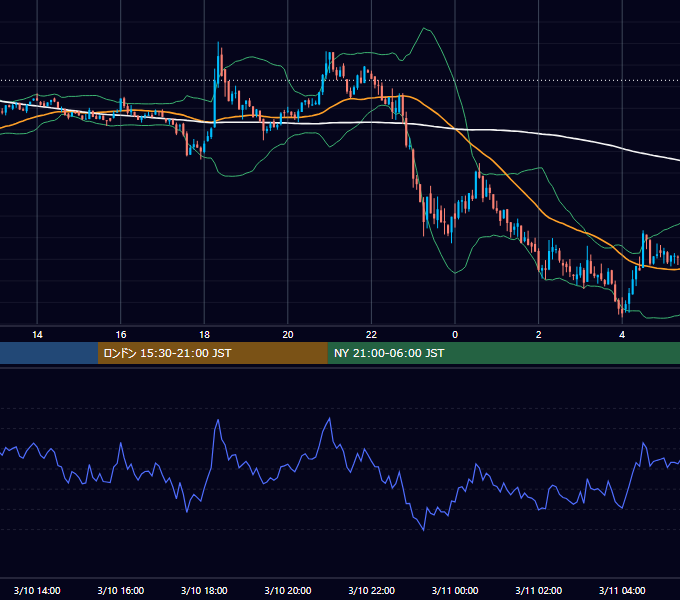The height and width of the screenshot is (600, 680).
Task: Click the hour label 14 on upper axis
Action: 37,335
